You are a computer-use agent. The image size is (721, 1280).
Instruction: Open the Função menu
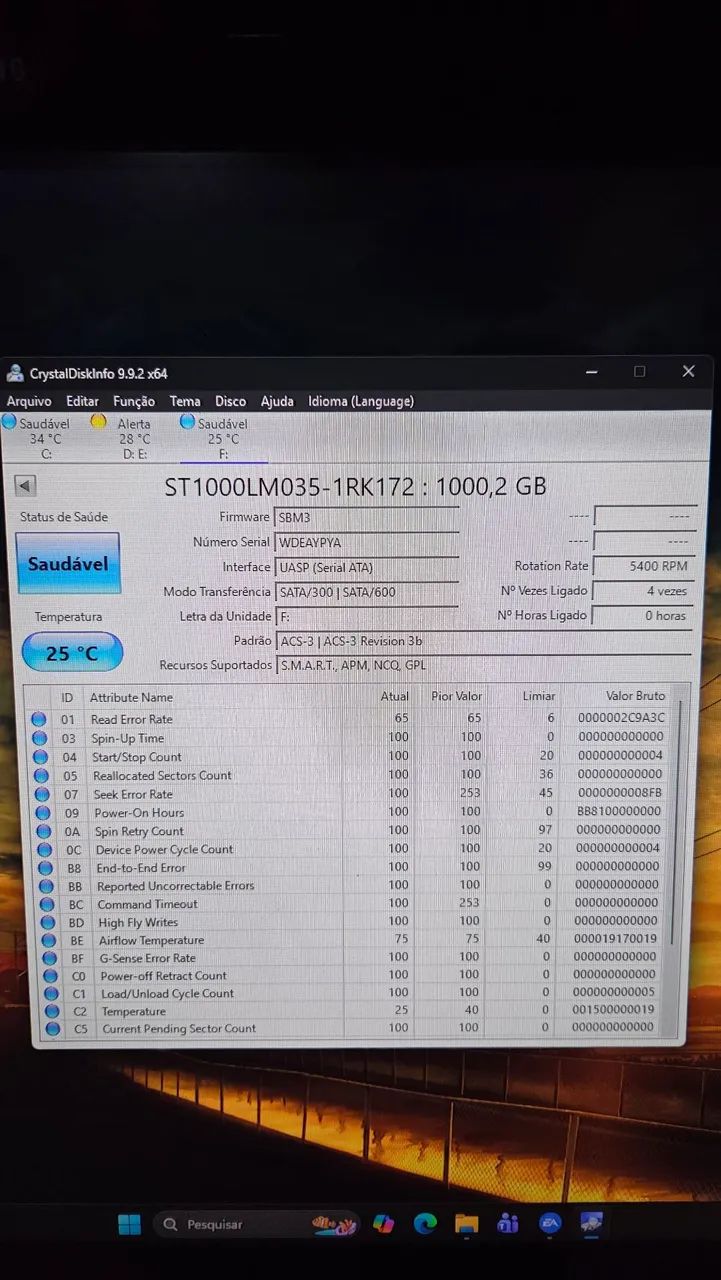[134, 401]
